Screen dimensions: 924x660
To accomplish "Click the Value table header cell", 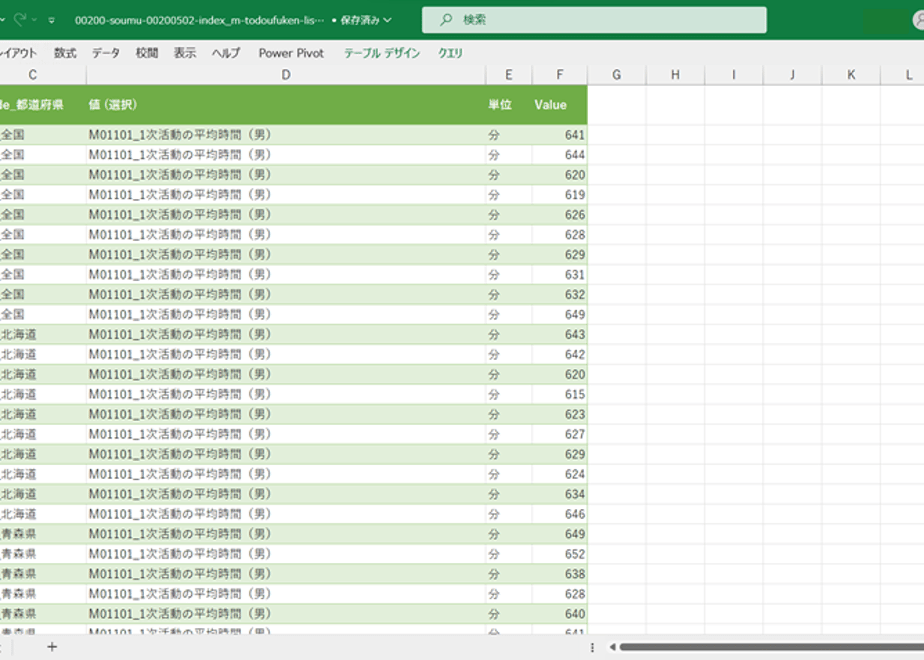I will click(559, 105).
